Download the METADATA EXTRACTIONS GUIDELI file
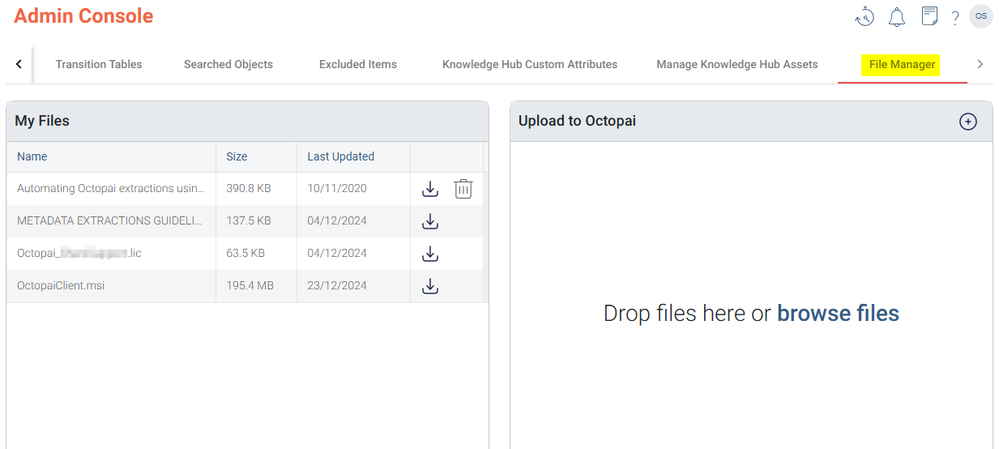Screen dimensions: 999x449 [x=431, y=222]
